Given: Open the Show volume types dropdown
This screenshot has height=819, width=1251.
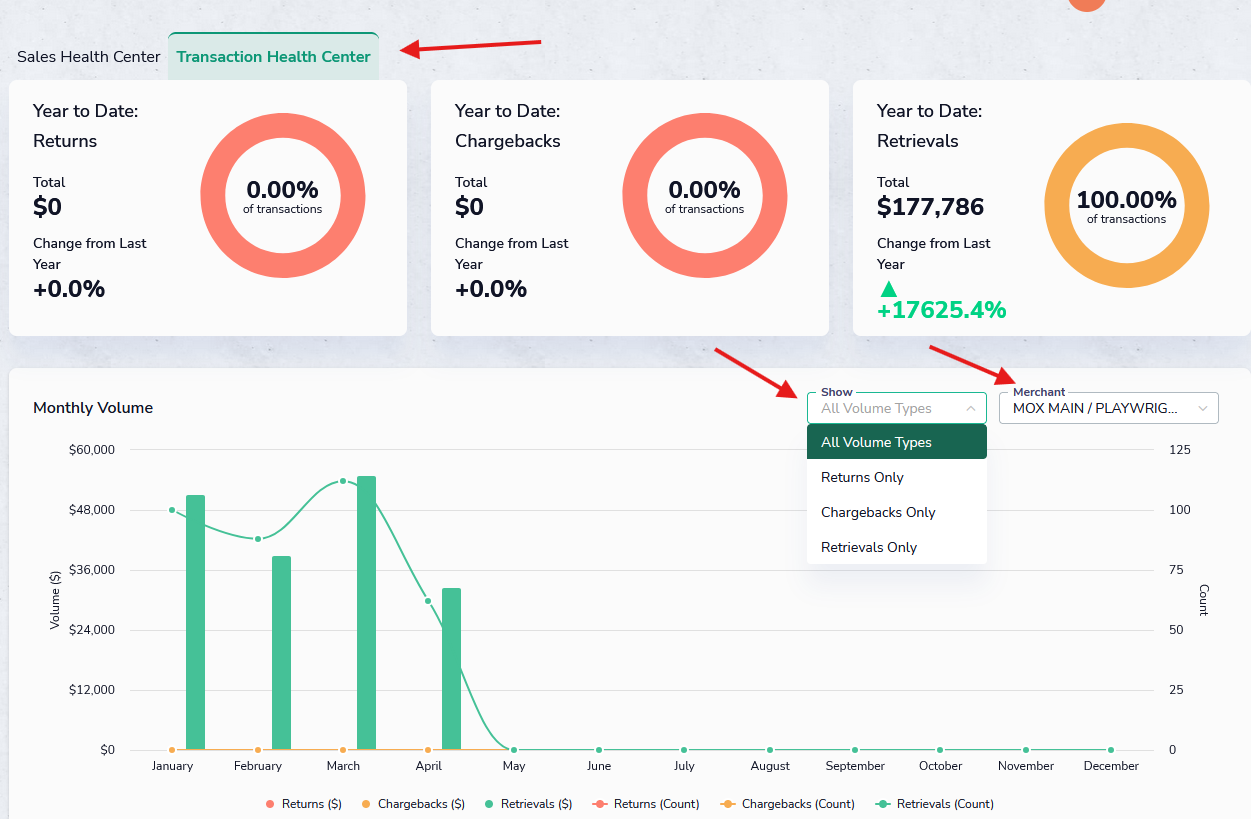Looking at the screenshot, I should point(896,408).
